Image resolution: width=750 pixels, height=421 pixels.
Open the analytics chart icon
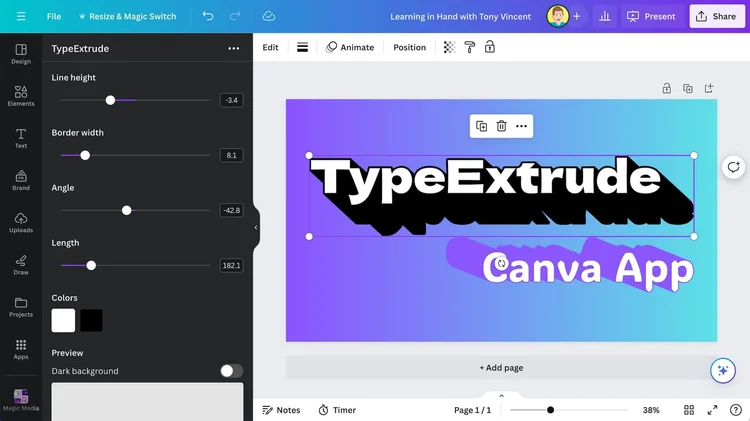click(x=605, y=16)
